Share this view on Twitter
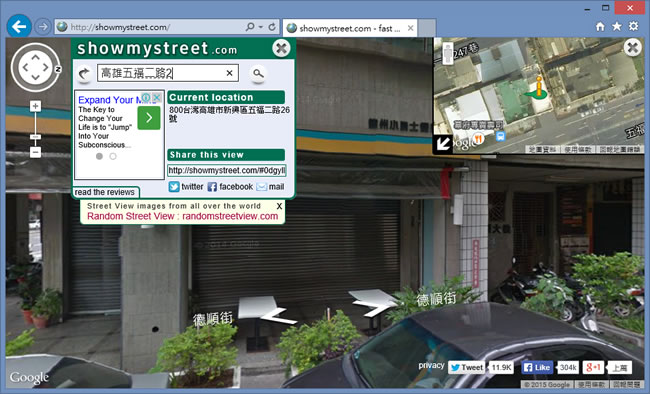 tap(186, 187)
